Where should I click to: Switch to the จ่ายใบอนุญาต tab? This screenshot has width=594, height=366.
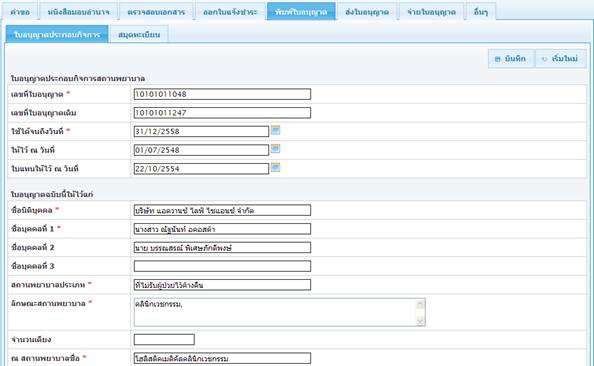tap(431, 12)
